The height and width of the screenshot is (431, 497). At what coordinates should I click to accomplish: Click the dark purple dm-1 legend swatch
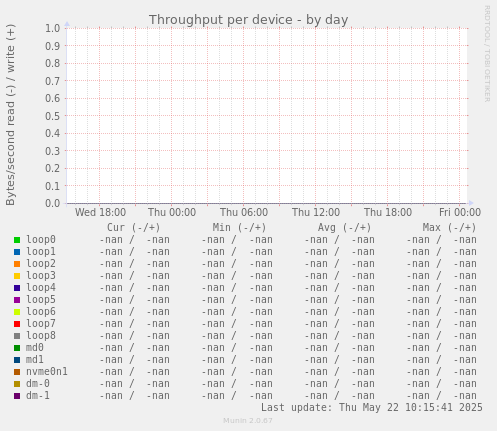coord(17,396)
